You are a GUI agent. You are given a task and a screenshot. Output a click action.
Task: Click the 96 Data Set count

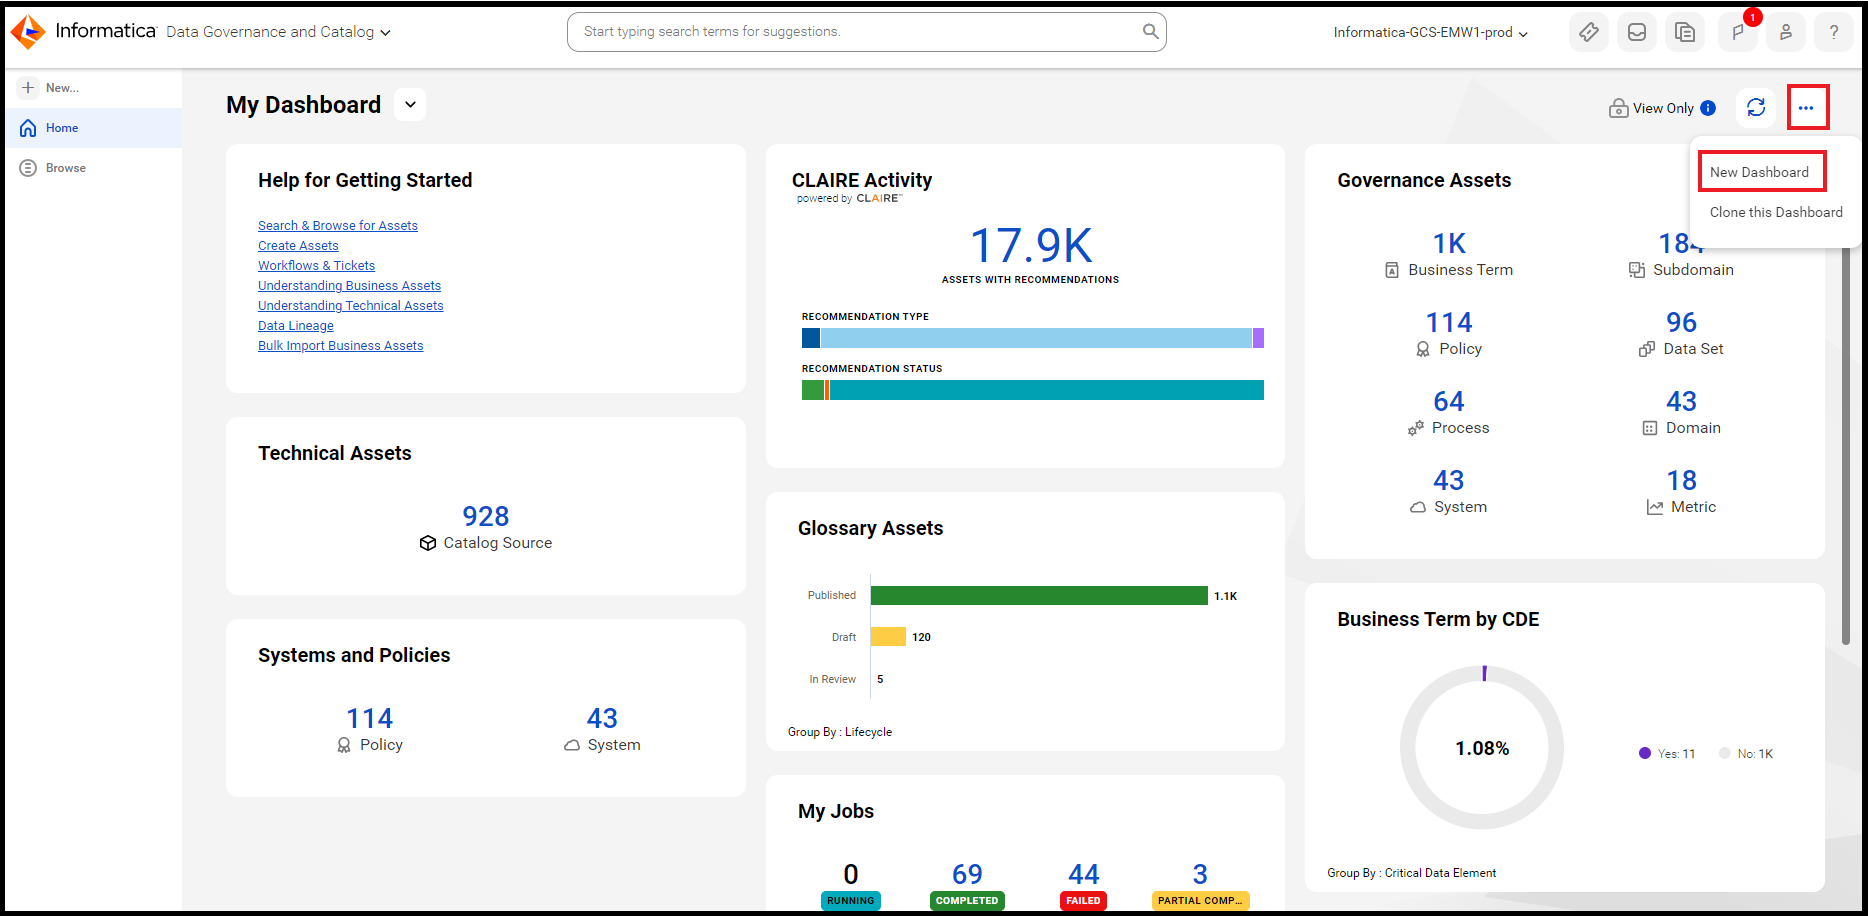click(1681, 322)
